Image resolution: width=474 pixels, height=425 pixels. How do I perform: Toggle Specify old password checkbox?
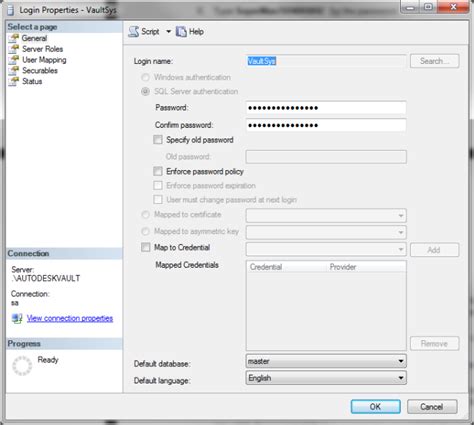158,140
